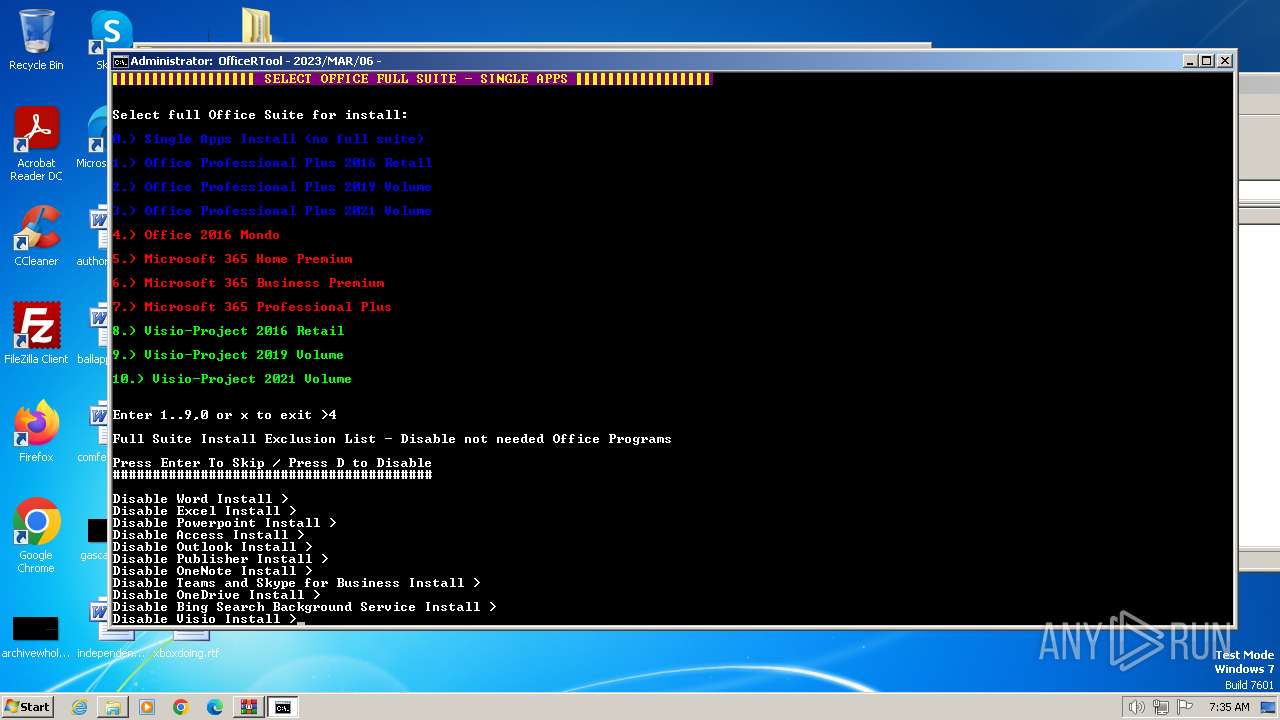Viewport: 1280px width, 720px height.
Task: Click 'Office Professional Plus 2019 Volume' line
Action: (272, 187)
